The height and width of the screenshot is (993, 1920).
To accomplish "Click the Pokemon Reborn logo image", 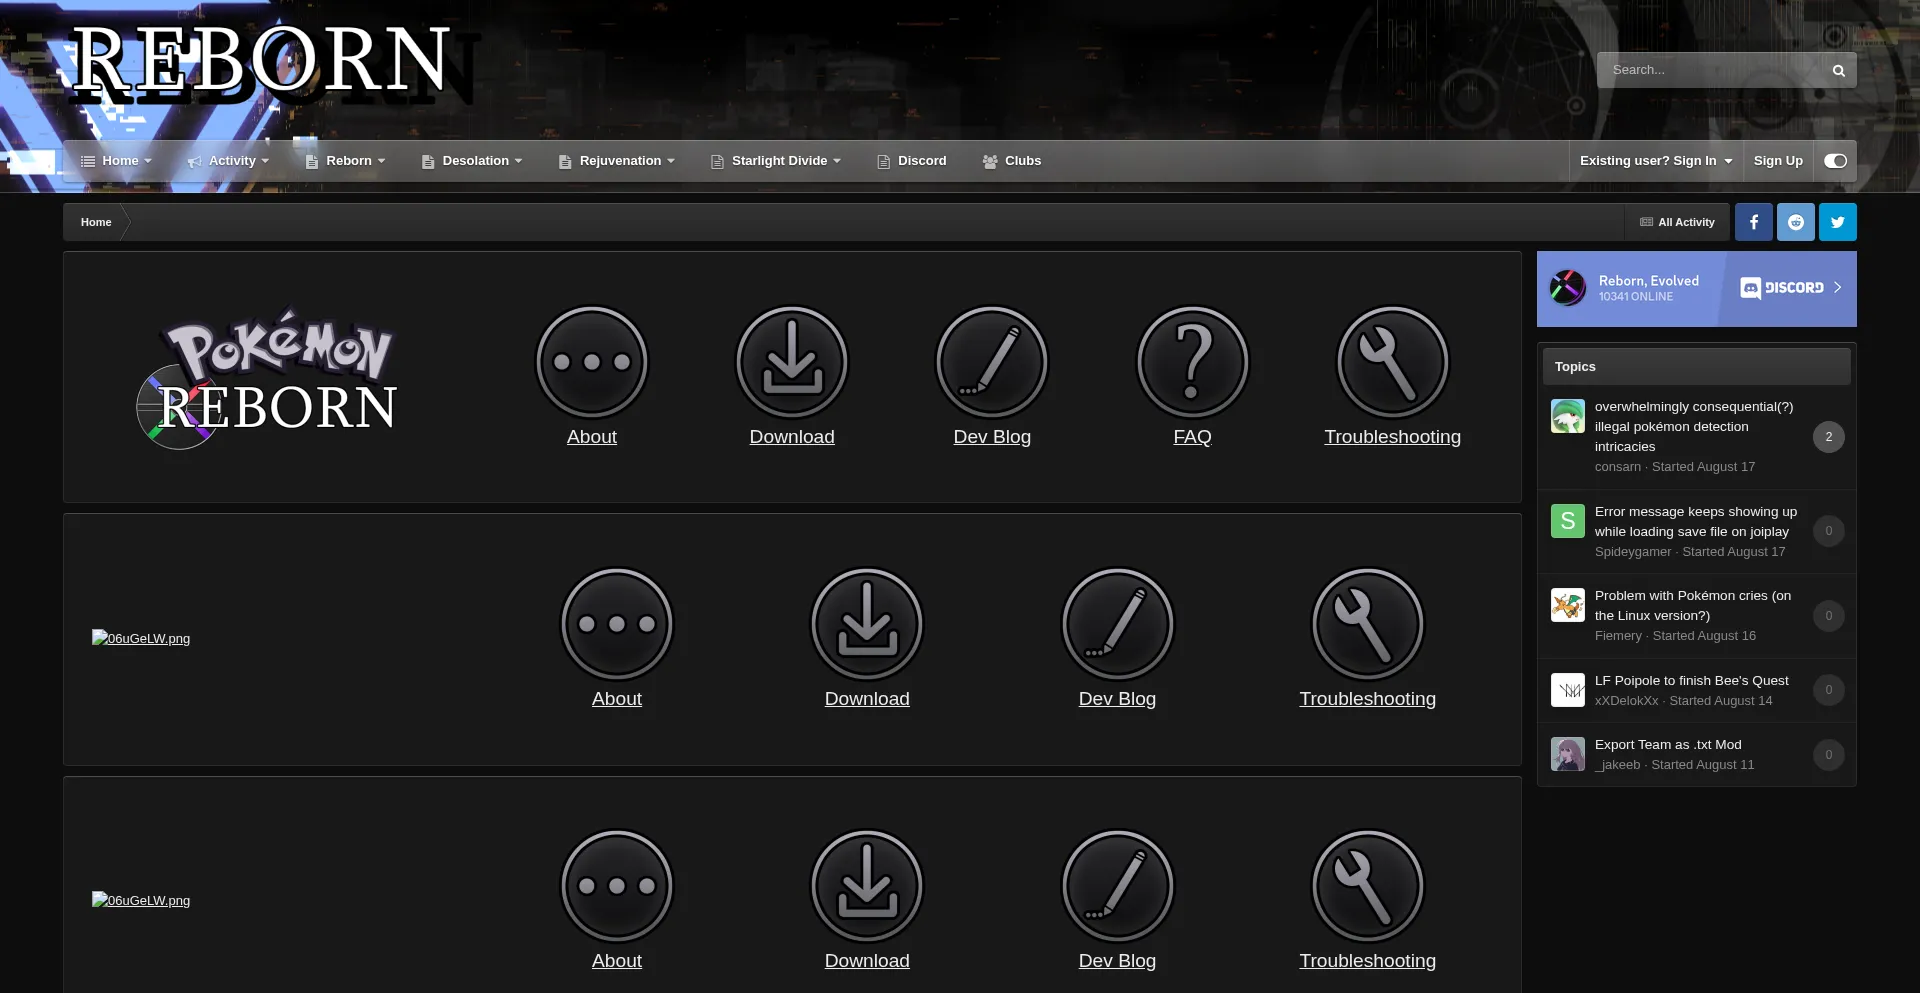I will click(x=267, y=378).
